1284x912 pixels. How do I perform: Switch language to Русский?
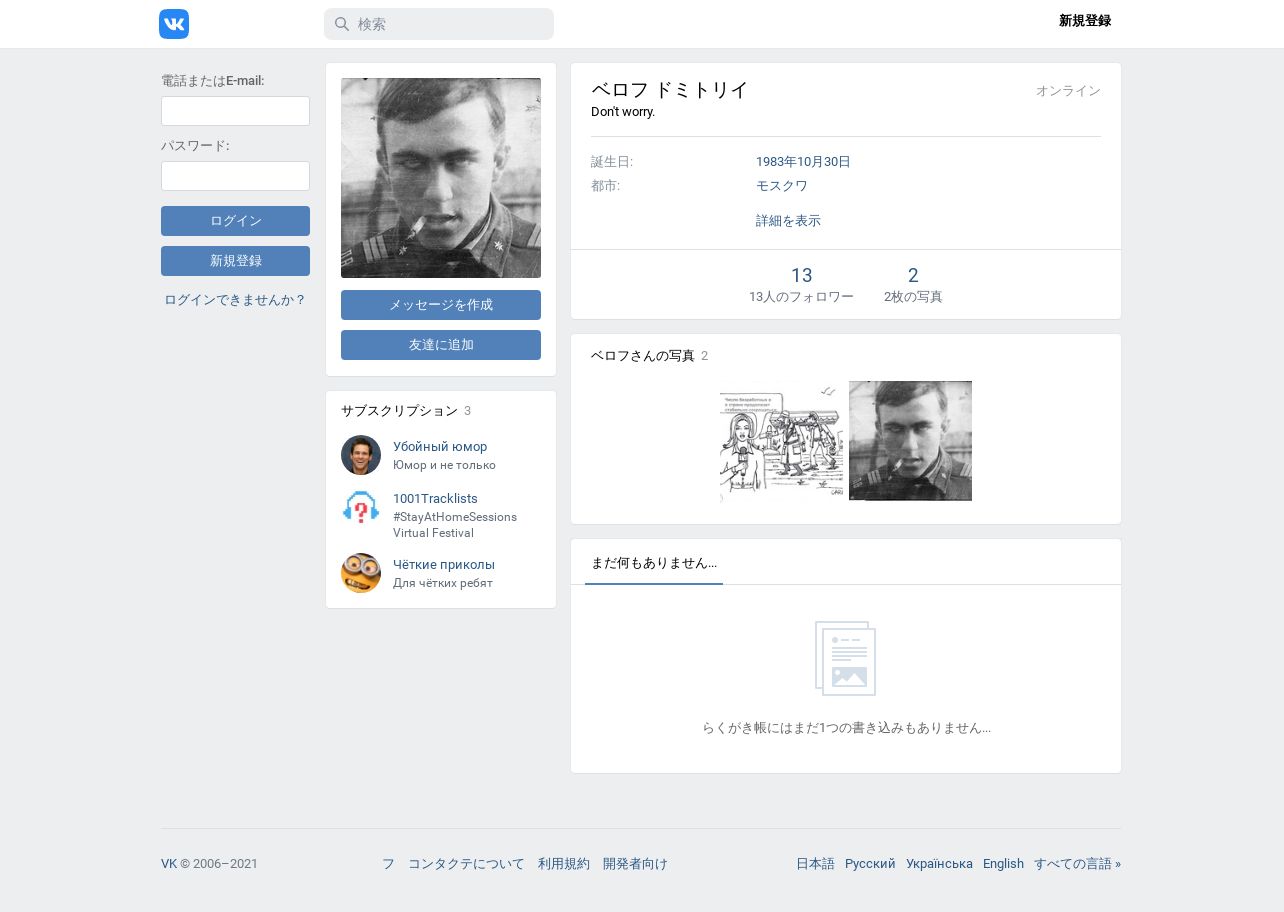[870, 864]
